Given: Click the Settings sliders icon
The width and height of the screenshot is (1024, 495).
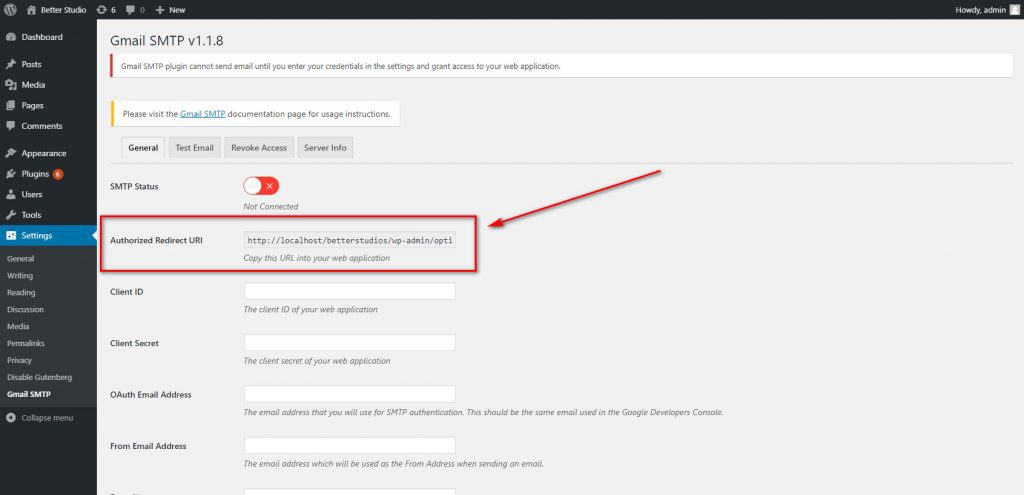Looking at the screenshot, I should coord(10,236).
